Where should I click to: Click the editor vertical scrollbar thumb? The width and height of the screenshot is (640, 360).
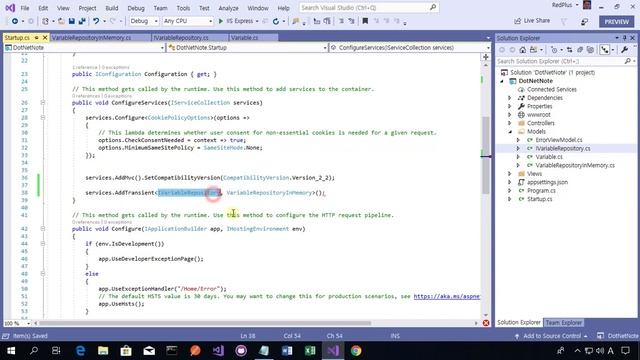coord(486,155)
